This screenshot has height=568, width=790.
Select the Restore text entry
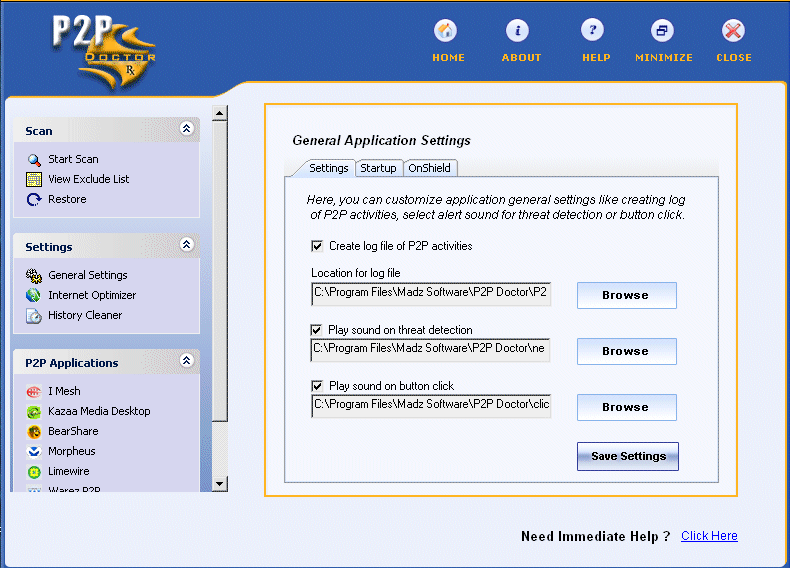[x=67, y=199]
